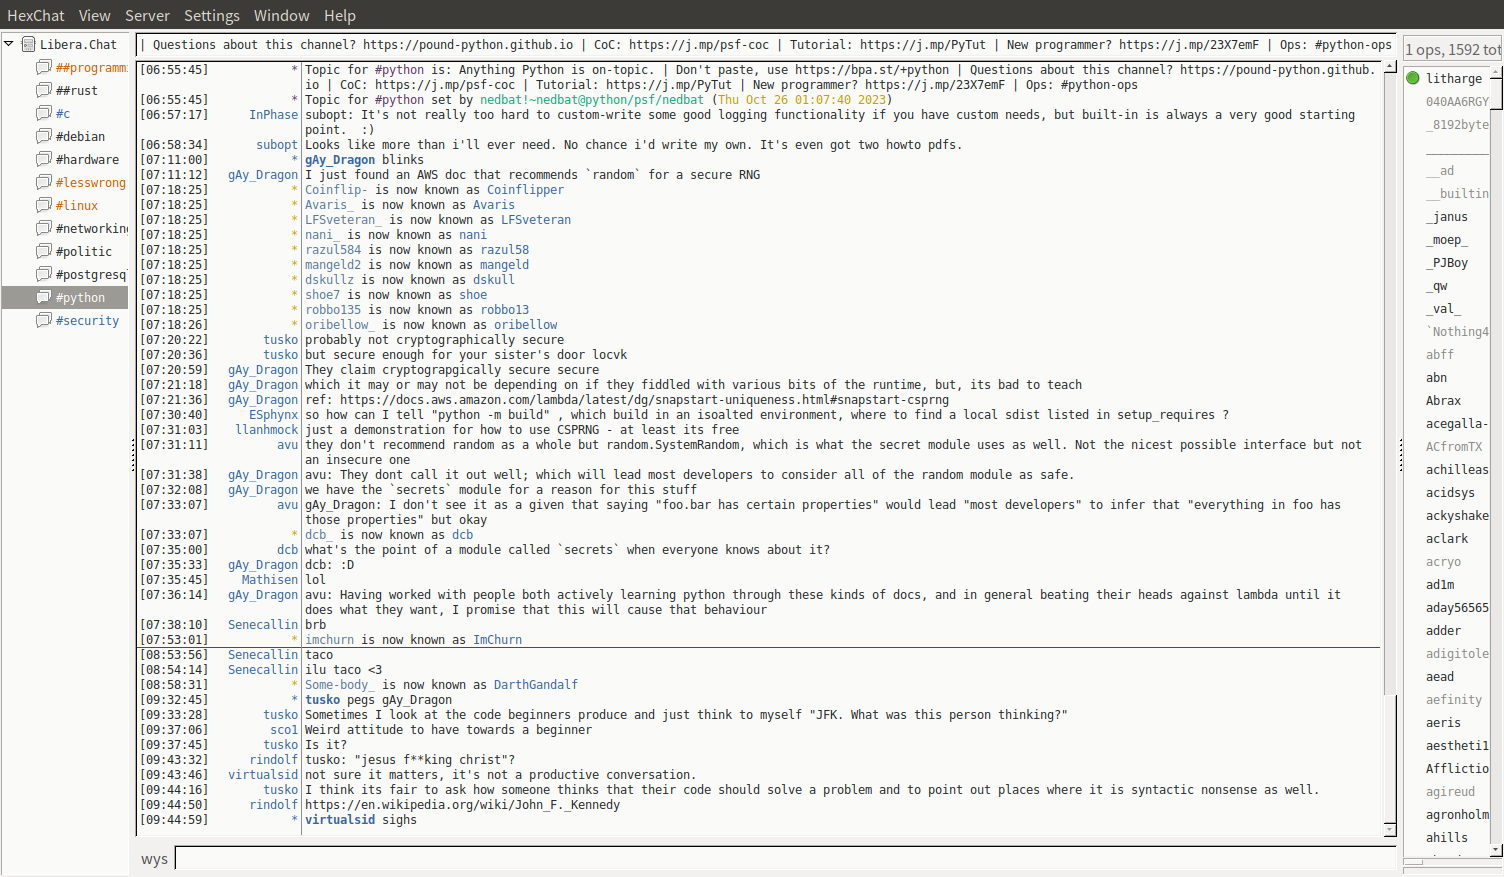Click timestamp 07:38:10 in chat
This screenshot has height=877, width=1504.
point(174,625)
